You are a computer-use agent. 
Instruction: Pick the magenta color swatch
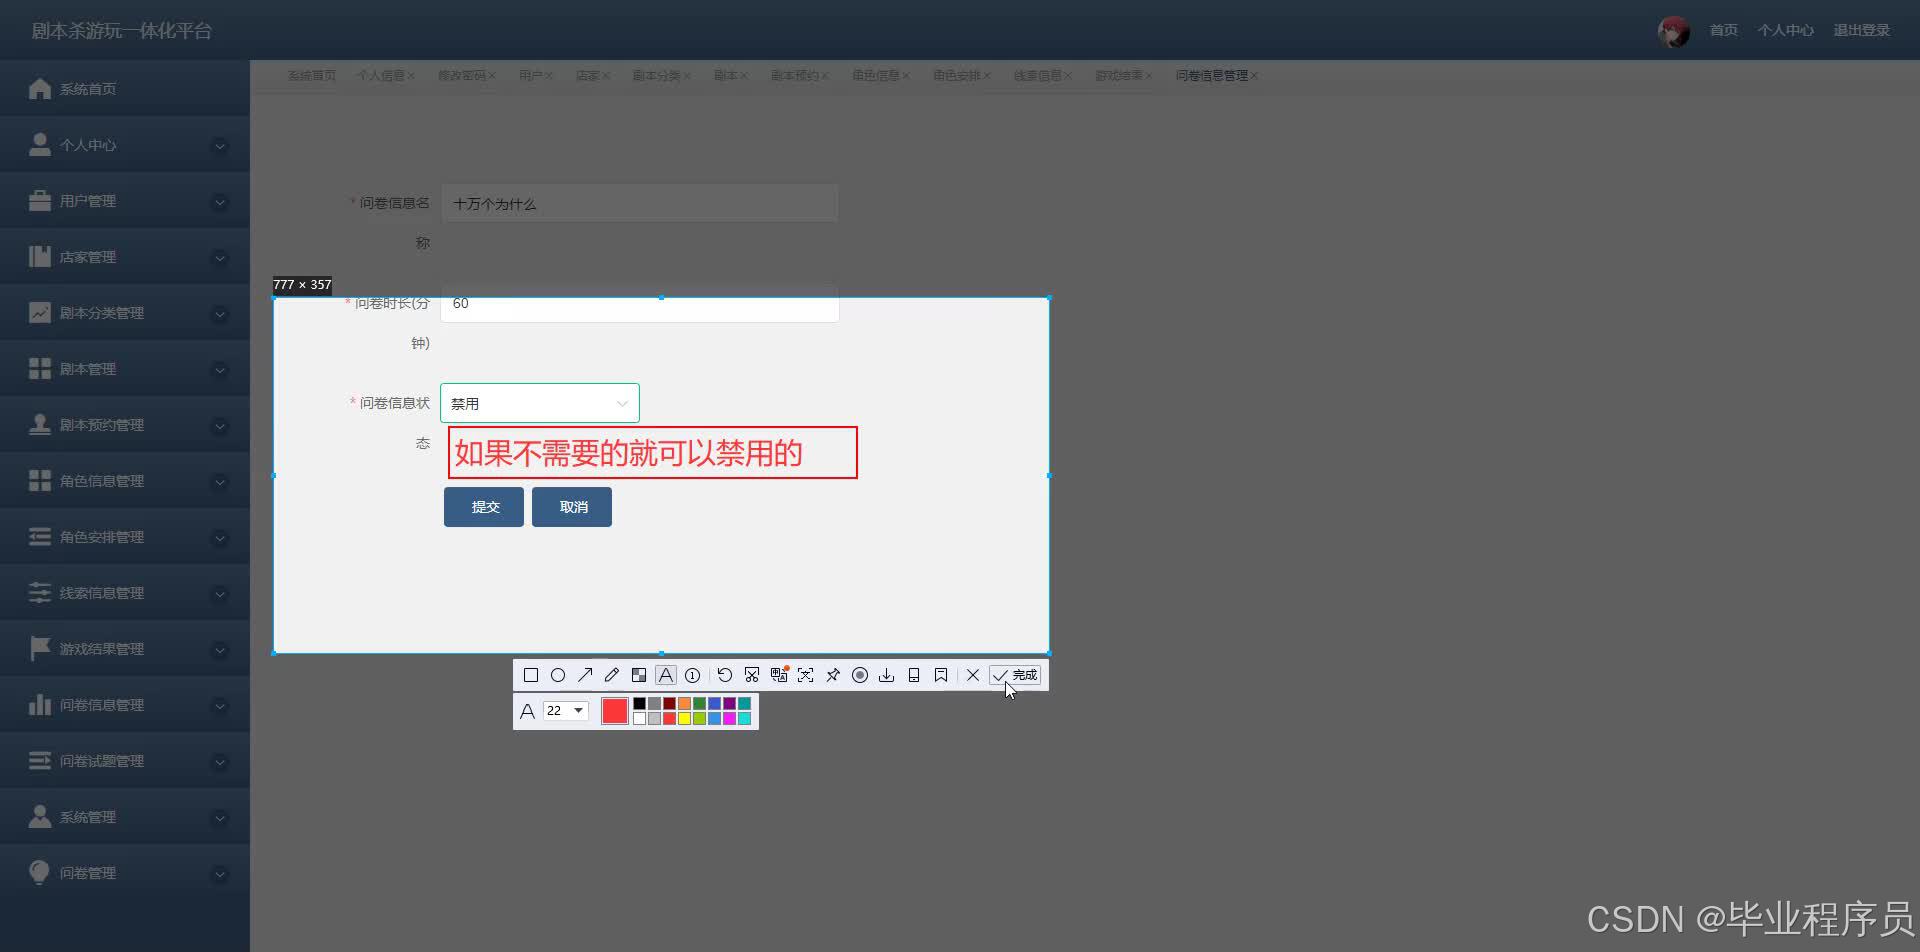coord(729,718)
